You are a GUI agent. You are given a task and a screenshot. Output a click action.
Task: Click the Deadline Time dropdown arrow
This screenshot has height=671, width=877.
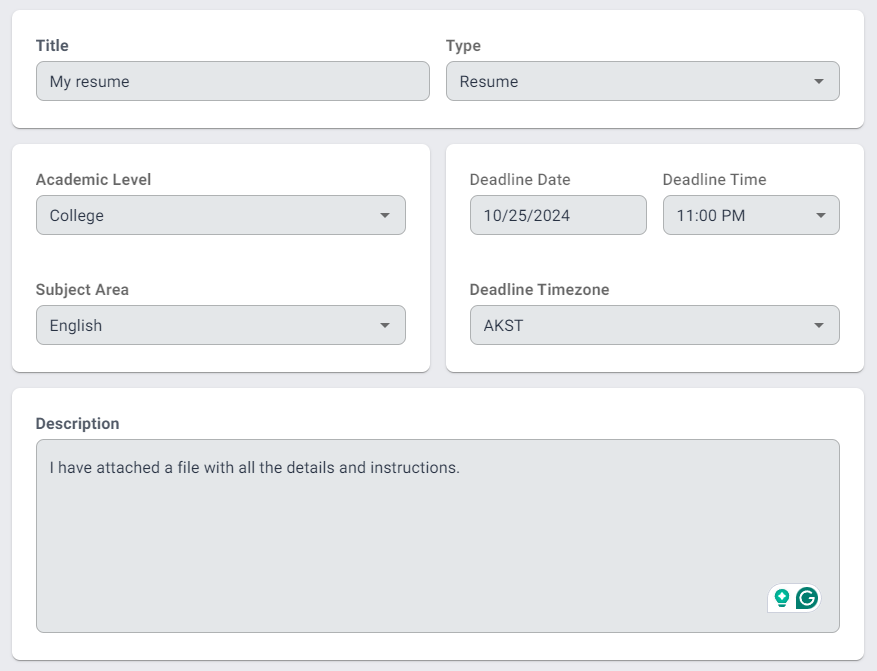point(820,215)
